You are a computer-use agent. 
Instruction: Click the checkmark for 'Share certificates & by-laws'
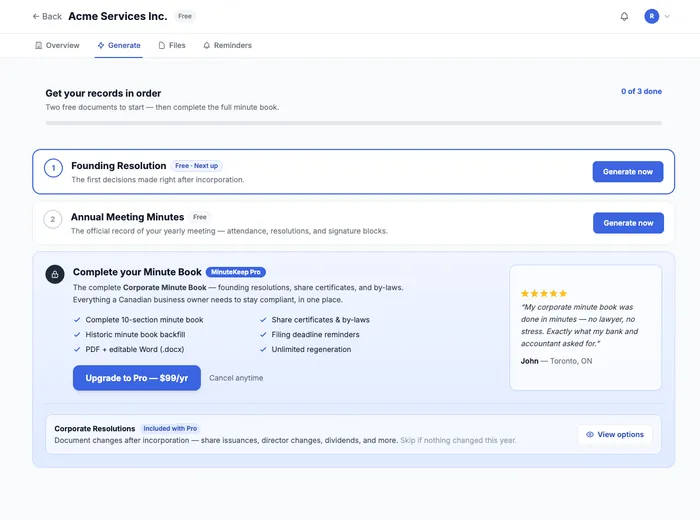263,320
